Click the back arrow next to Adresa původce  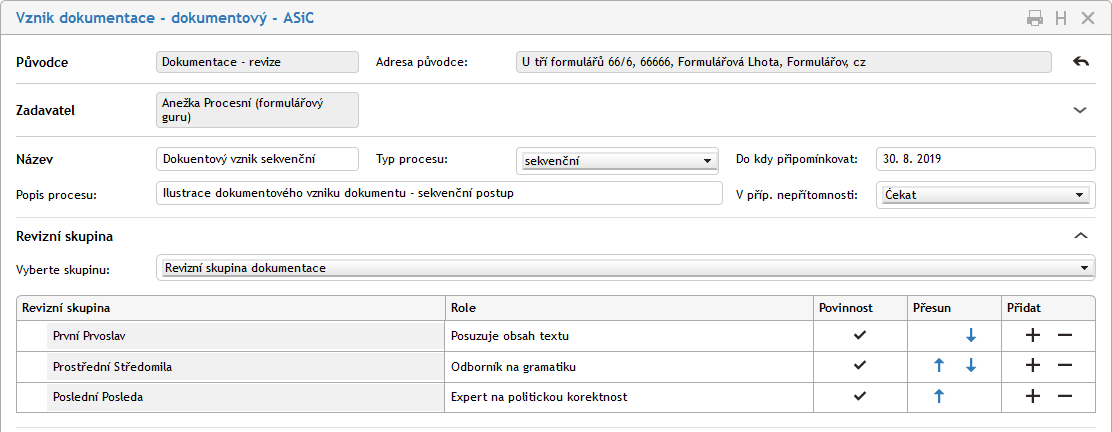click(x=1080, y=62)
